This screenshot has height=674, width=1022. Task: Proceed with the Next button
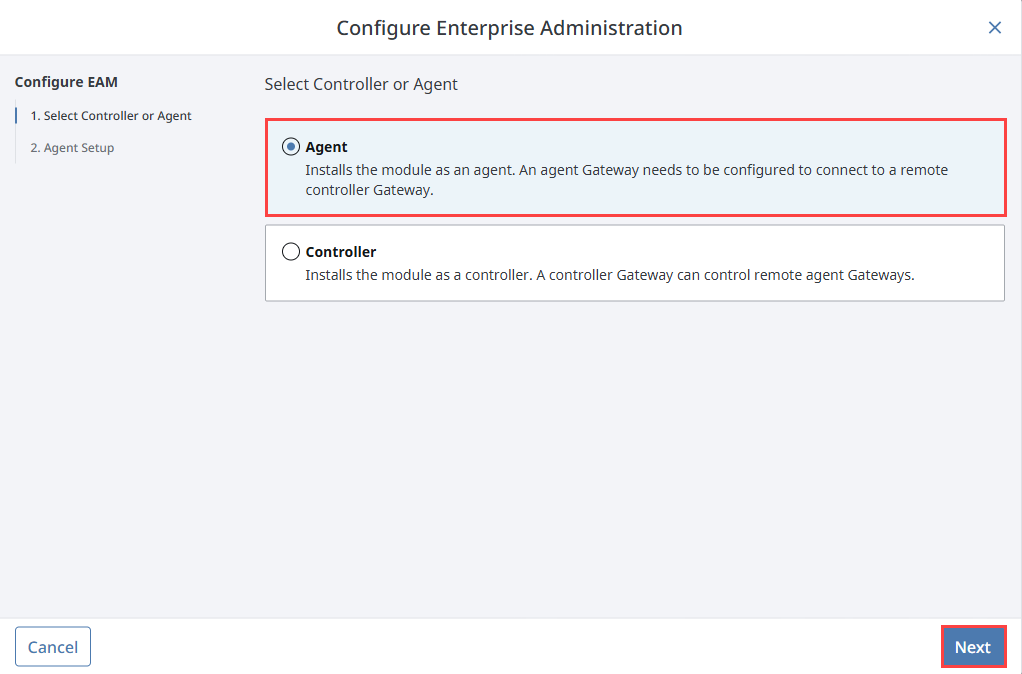tap(972, 647)
